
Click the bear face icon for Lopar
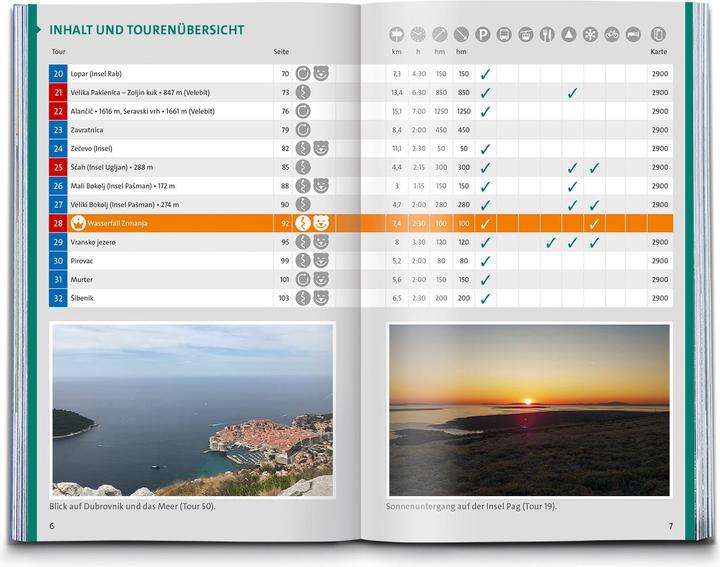(x=321, y=73)
